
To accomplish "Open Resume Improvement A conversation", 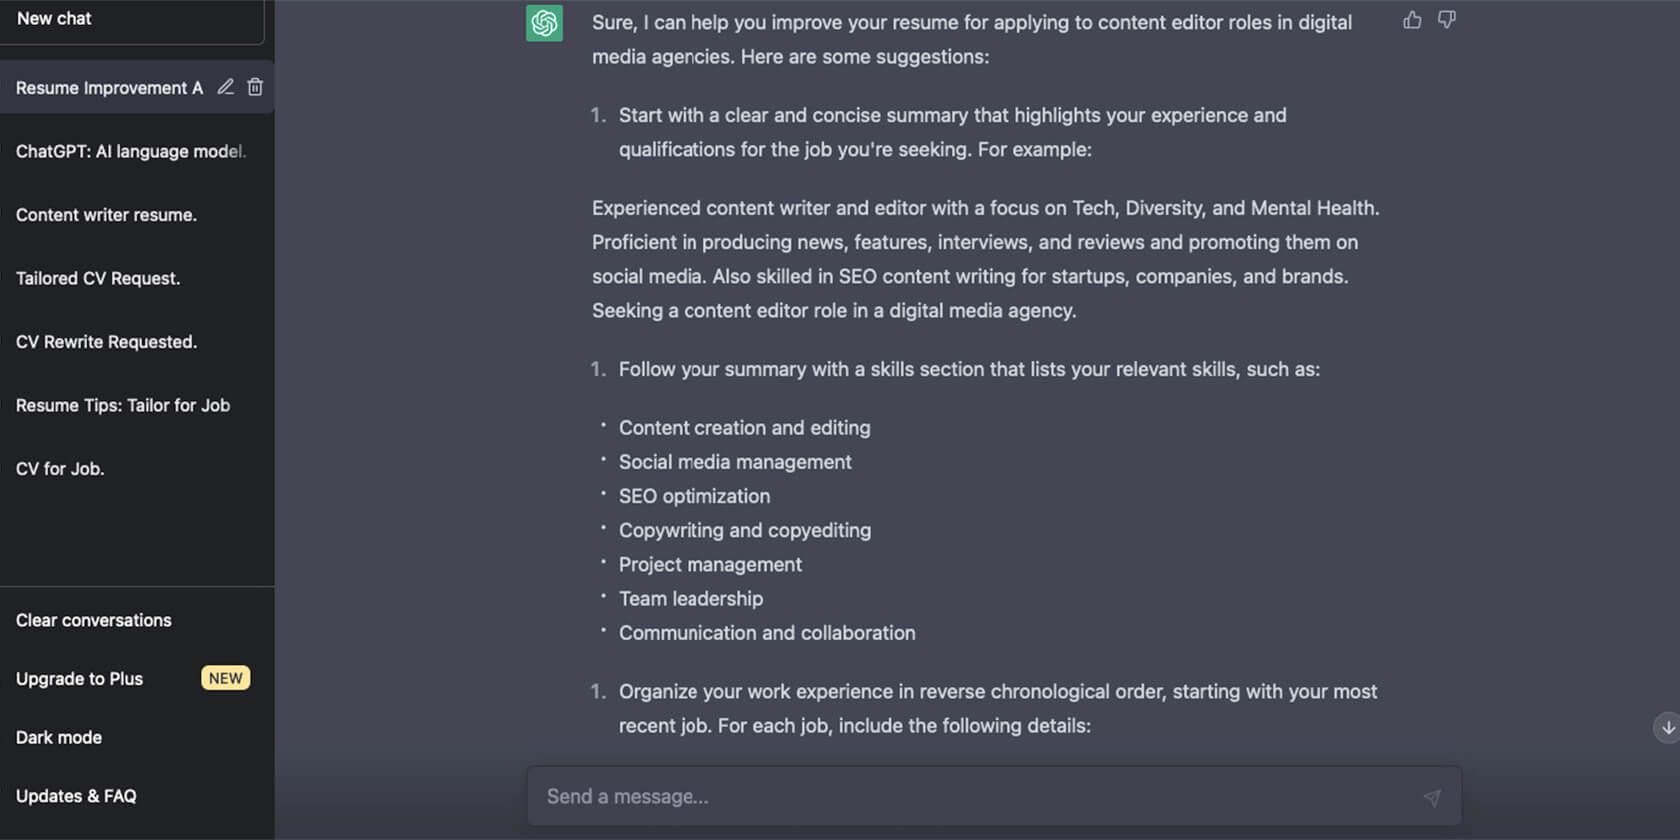I will [109, 88].
